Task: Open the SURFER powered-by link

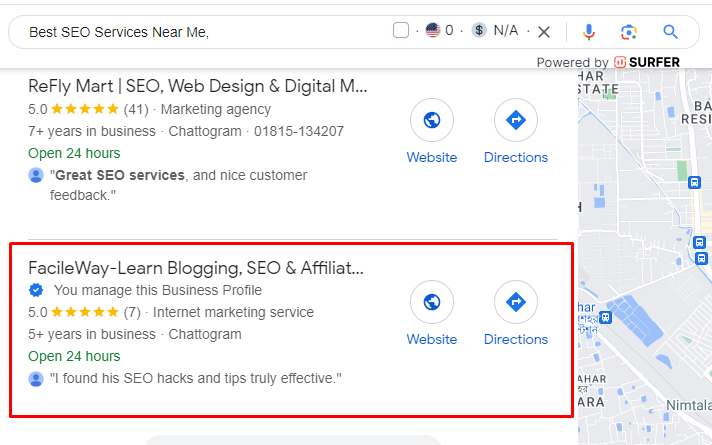Action: pyautogui.click(x=647, y=62)
